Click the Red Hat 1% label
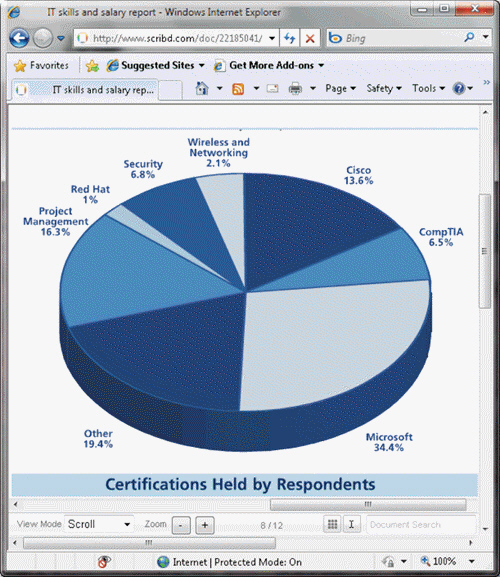500x577 pixels. 90,194
